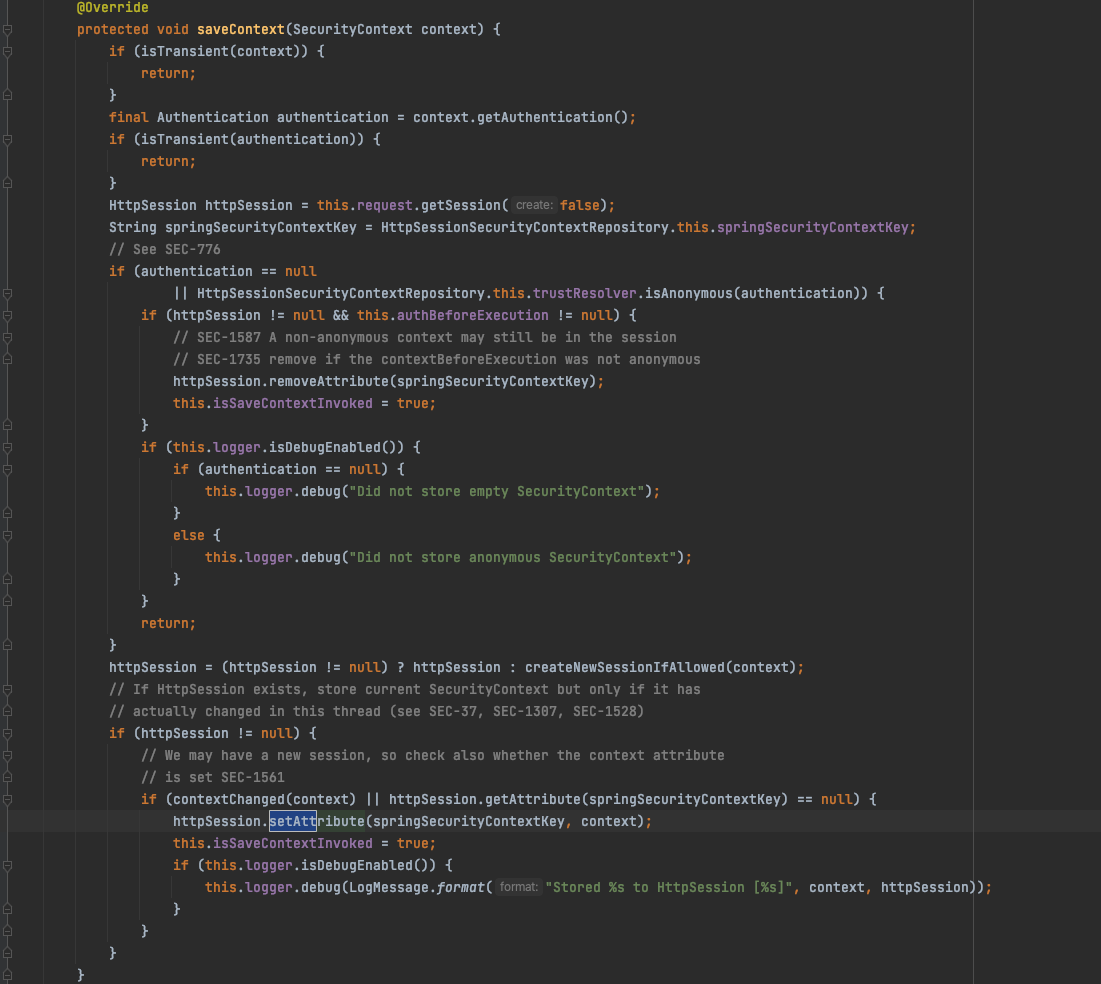Image resolution: width=1101 pixels, height=984 pixels.
Task: Collapse the saveContext method using its gutter fold marker
Action: click(x=7, y=29)
